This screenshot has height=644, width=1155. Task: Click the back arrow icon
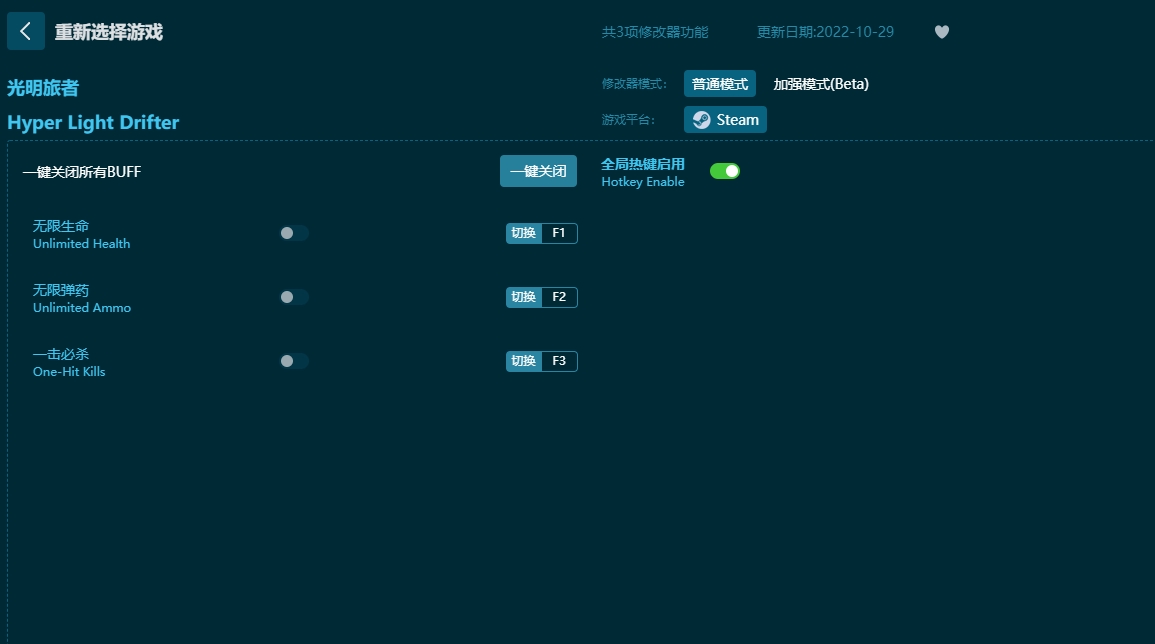26,31
